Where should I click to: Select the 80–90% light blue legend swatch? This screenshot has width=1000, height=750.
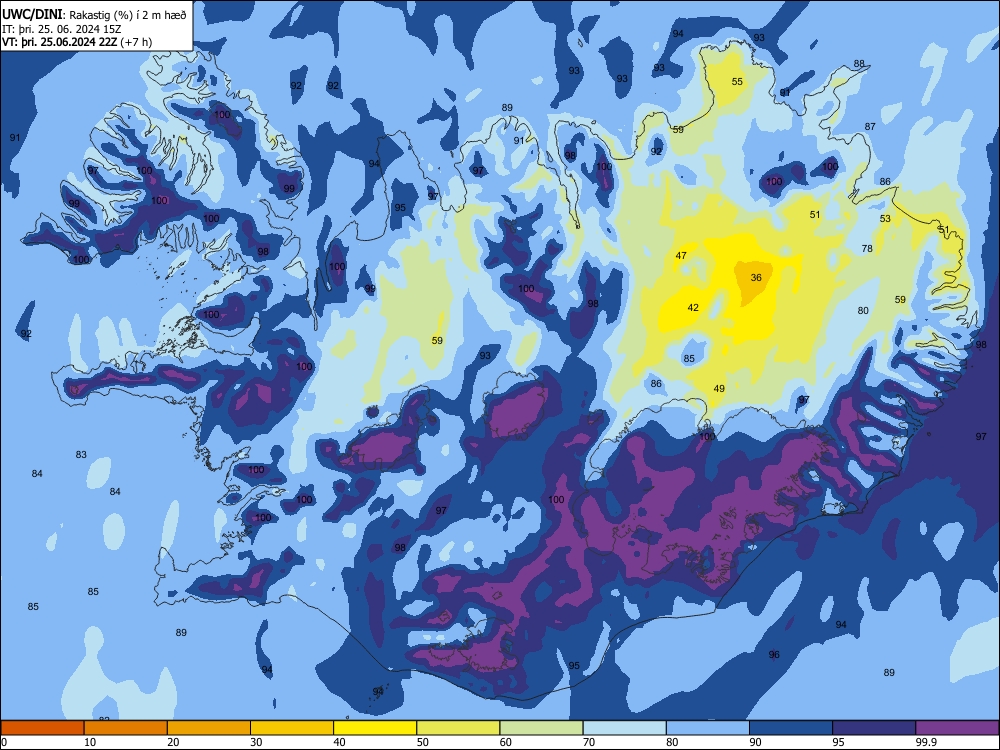pyautogui.click(x=708, y=728)
